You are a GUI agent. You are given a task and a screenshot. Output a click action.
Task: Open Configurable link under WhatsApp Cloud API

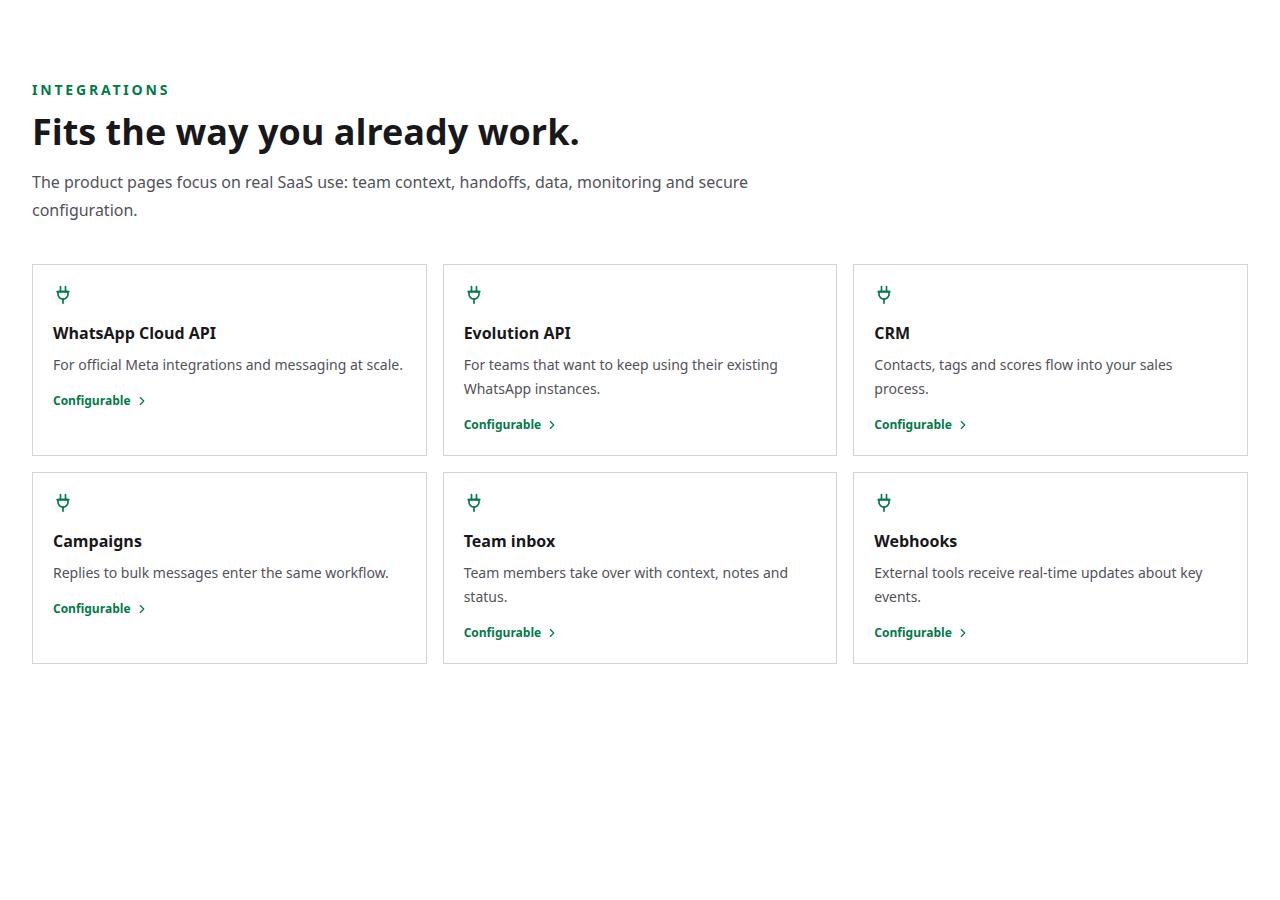[100, 400]
